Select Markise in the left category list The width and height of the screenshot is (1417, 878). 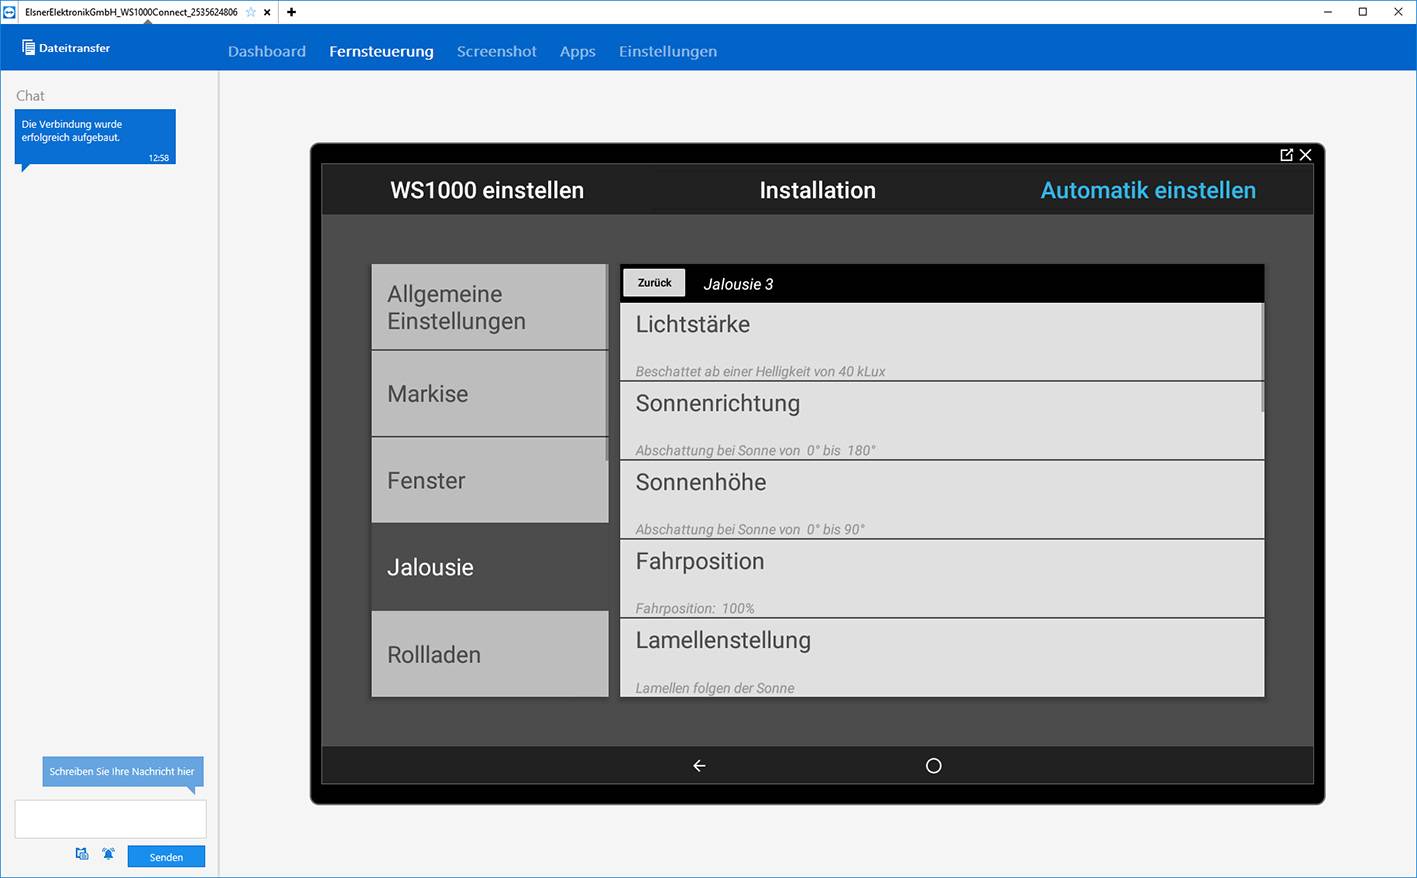[x=489, y=394]
